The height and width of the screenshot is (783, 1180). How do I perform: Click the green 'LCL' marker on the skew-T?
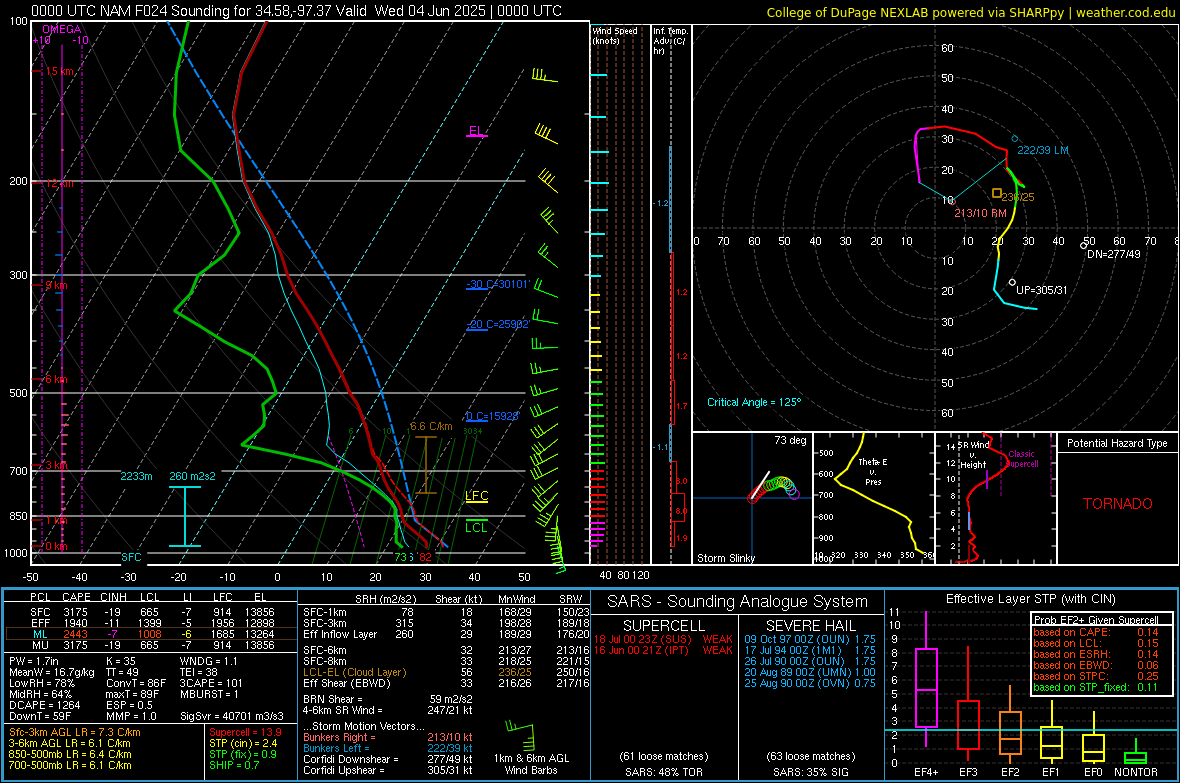click(x=476, y=527)
